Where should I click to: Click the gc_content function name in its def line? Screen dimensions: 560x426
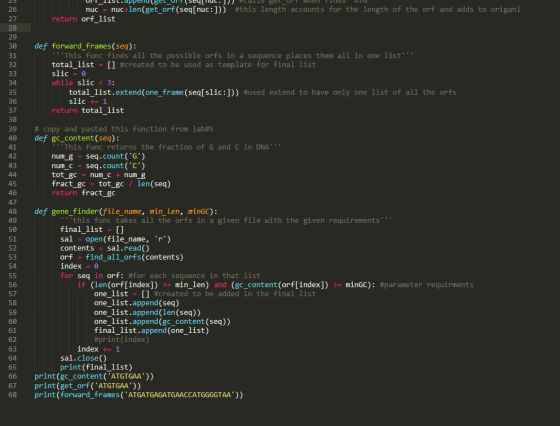coord(72,138)
